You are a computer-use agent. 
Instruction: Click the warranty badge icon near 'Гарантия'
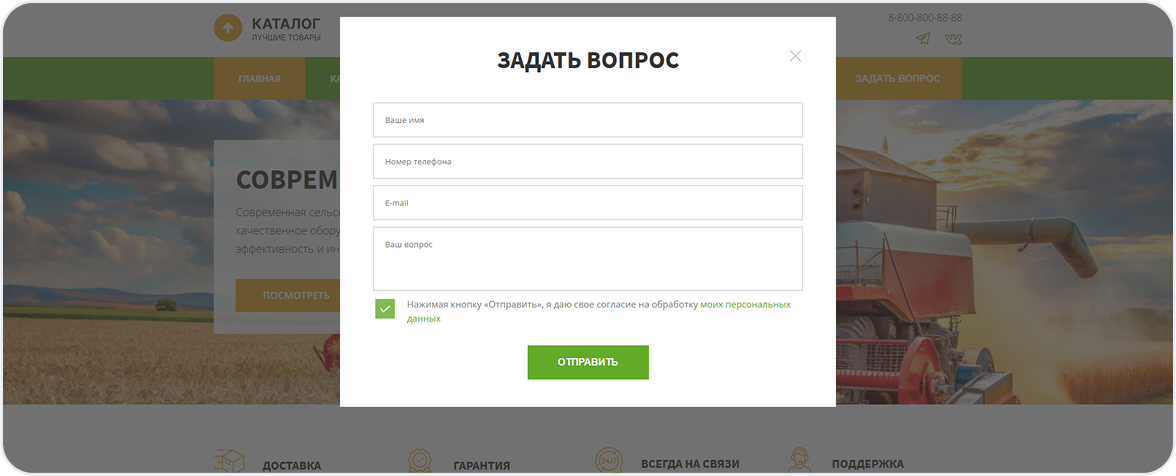click(x=421, y=462)
